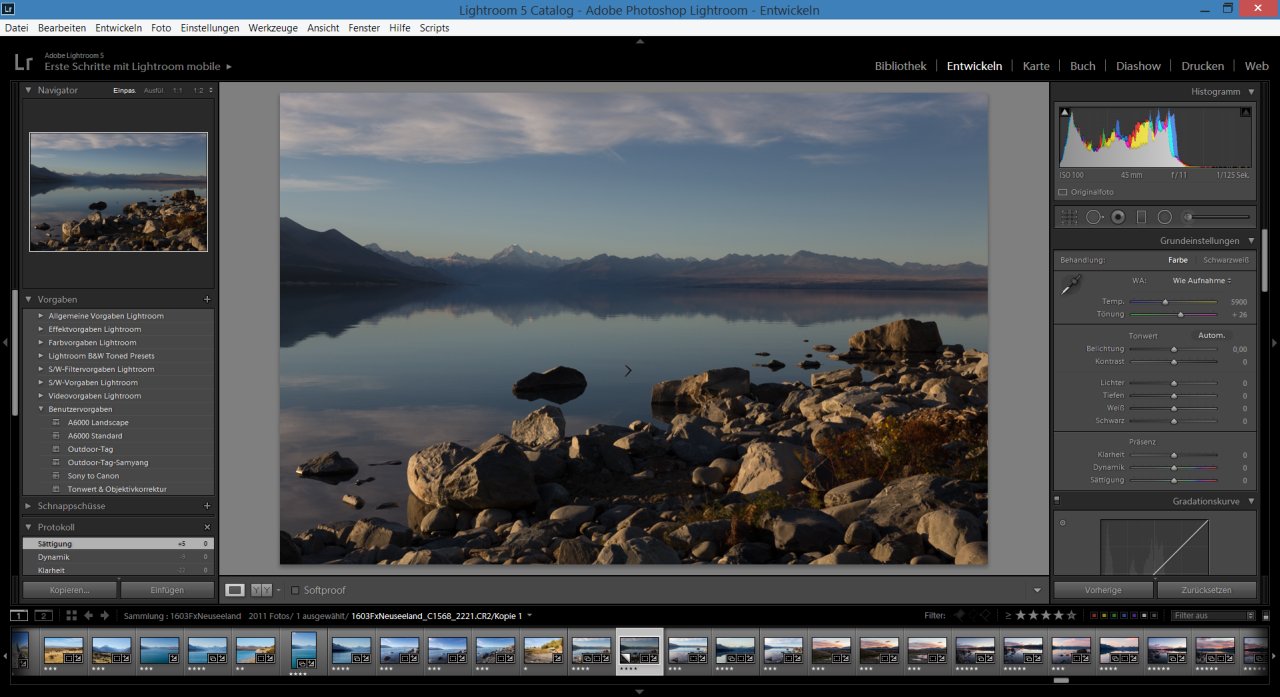Toggle the rating comparison ≥ symbol
Viewport: 1280px width, 697px height.
coord(1008,615)
